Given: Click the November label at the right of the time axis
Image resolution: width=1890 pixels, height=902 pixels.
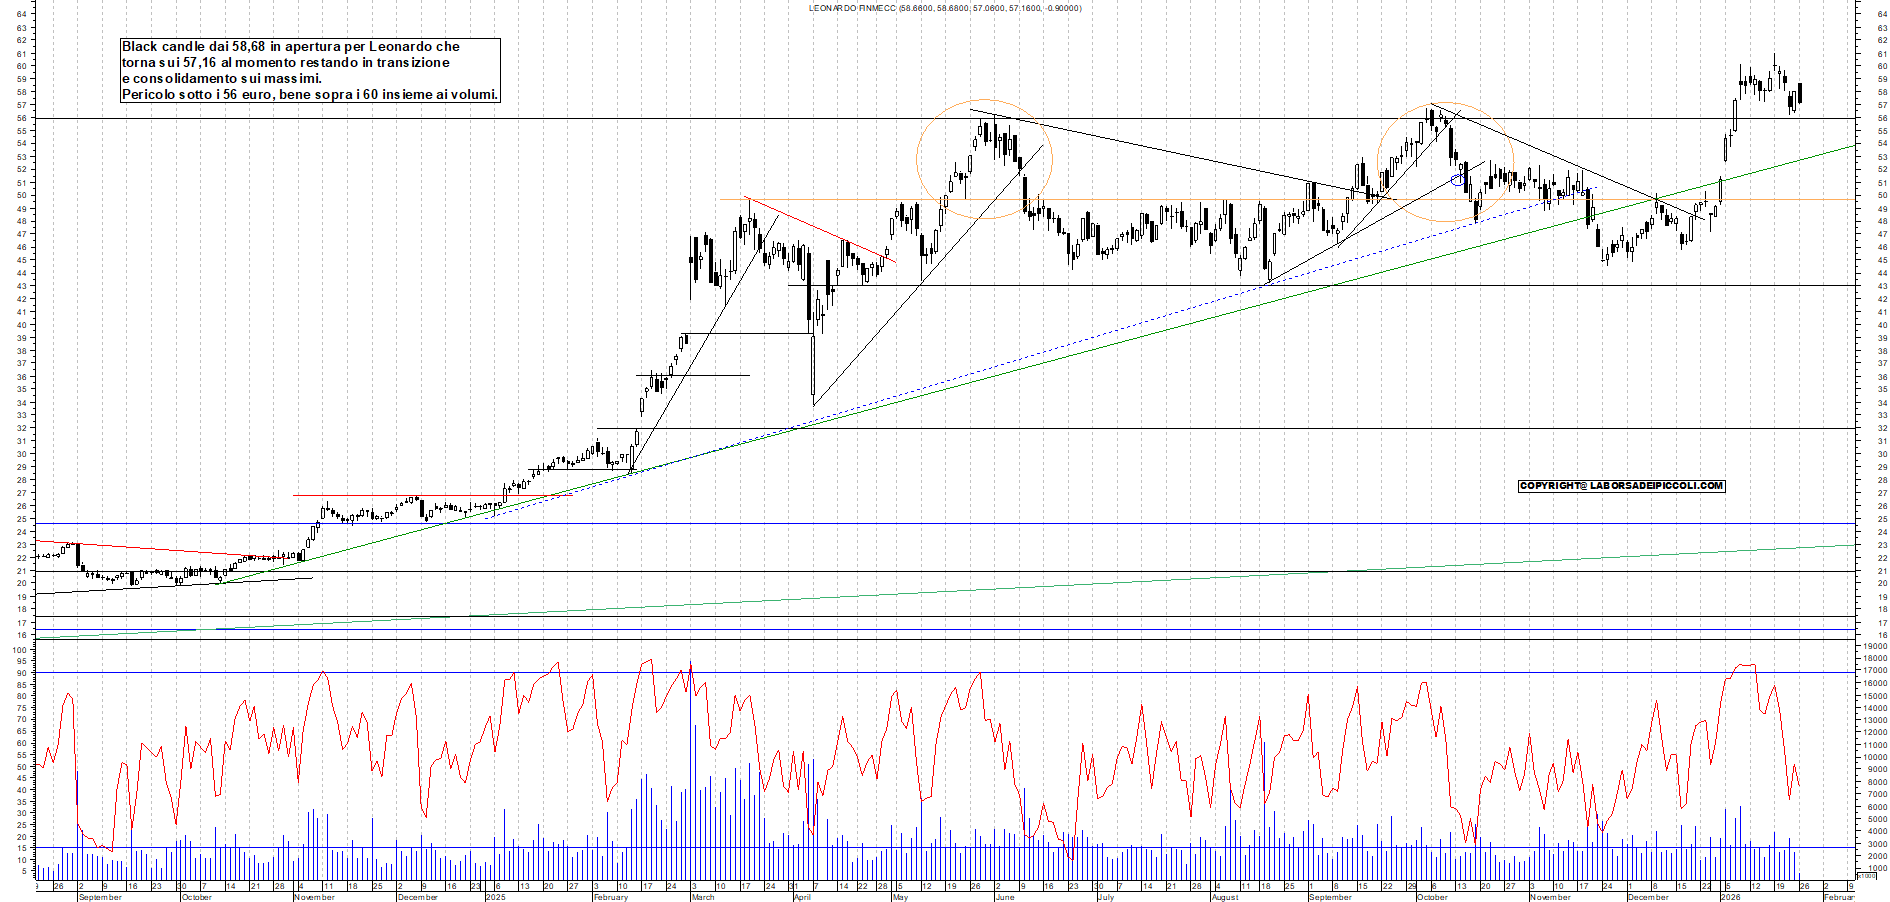Looking at the screenshot, I should (1550, 897).
